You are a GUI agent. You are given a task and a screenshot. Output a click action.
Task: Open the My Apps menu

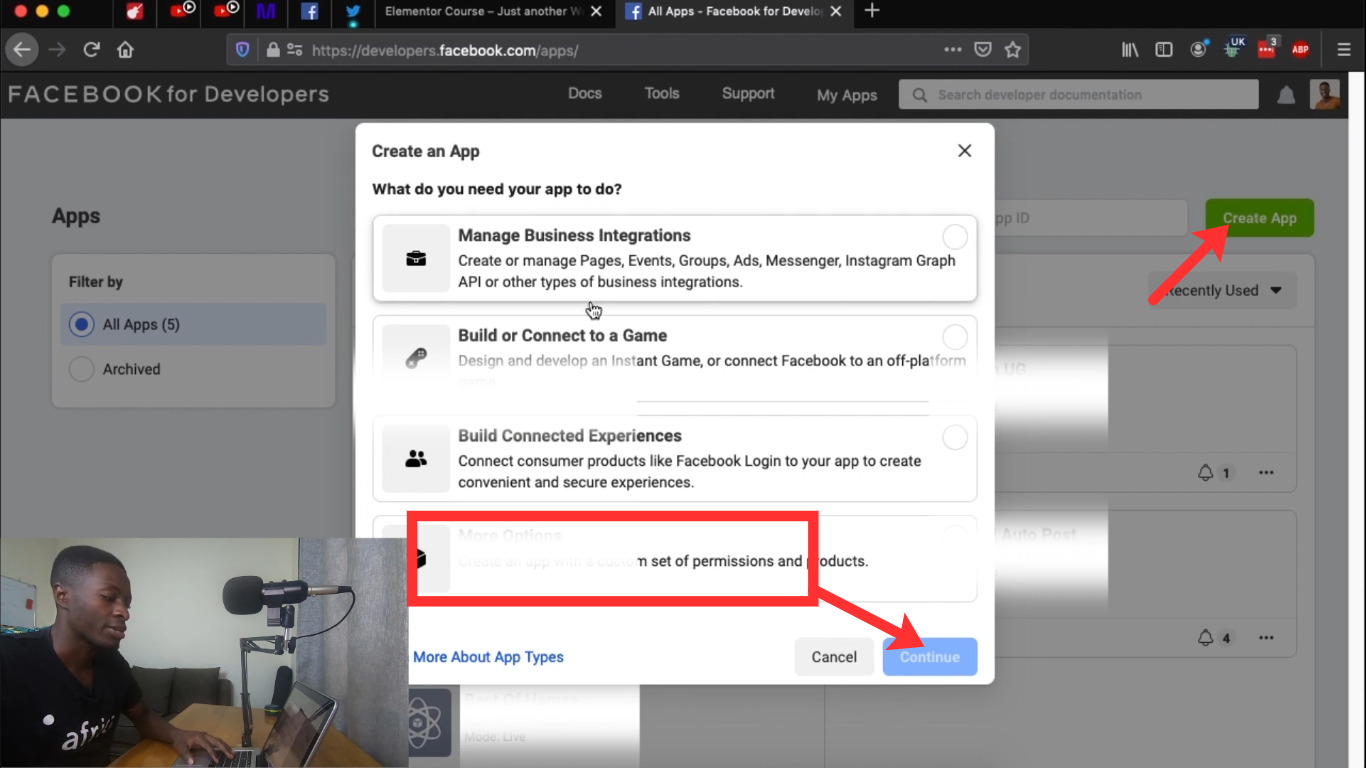tap(847, 95)
